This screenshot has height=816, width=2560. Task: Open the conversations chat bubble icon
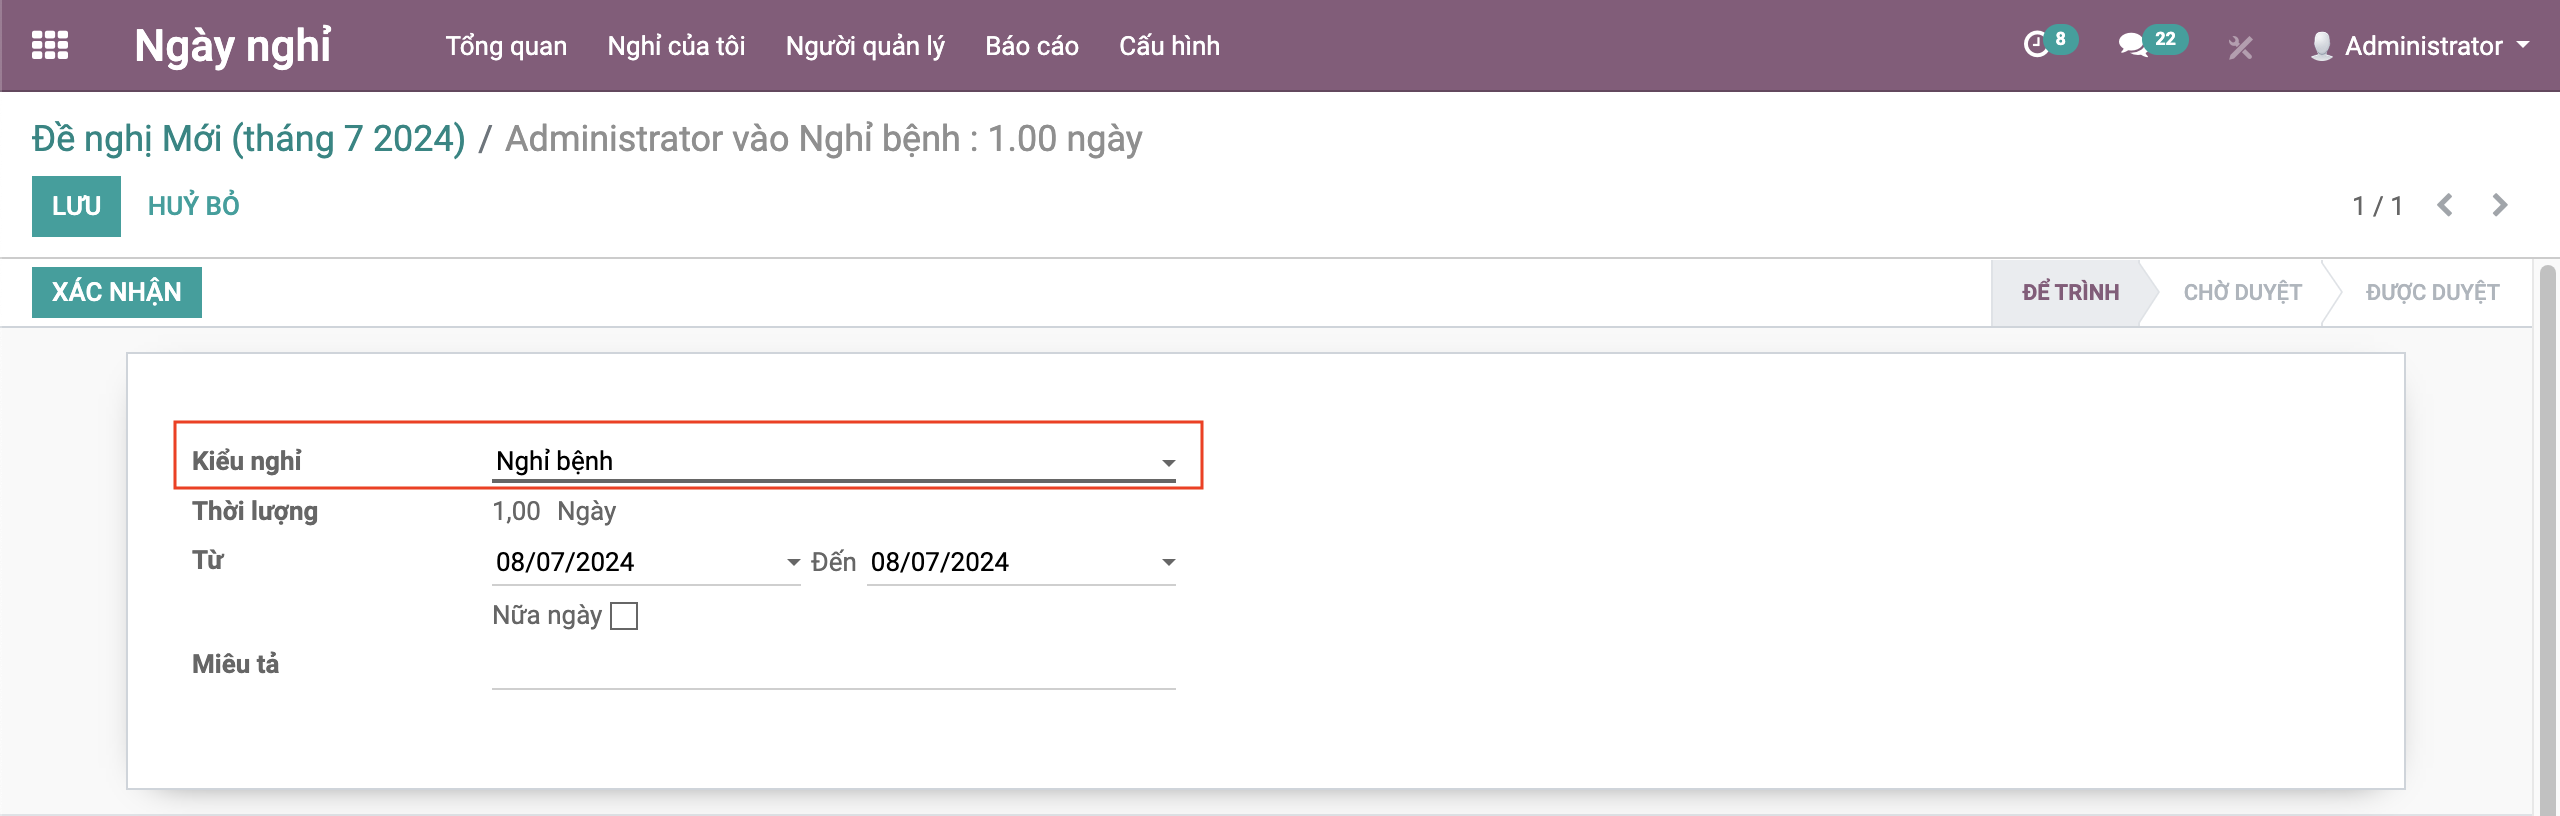[x=2132, y=46]
